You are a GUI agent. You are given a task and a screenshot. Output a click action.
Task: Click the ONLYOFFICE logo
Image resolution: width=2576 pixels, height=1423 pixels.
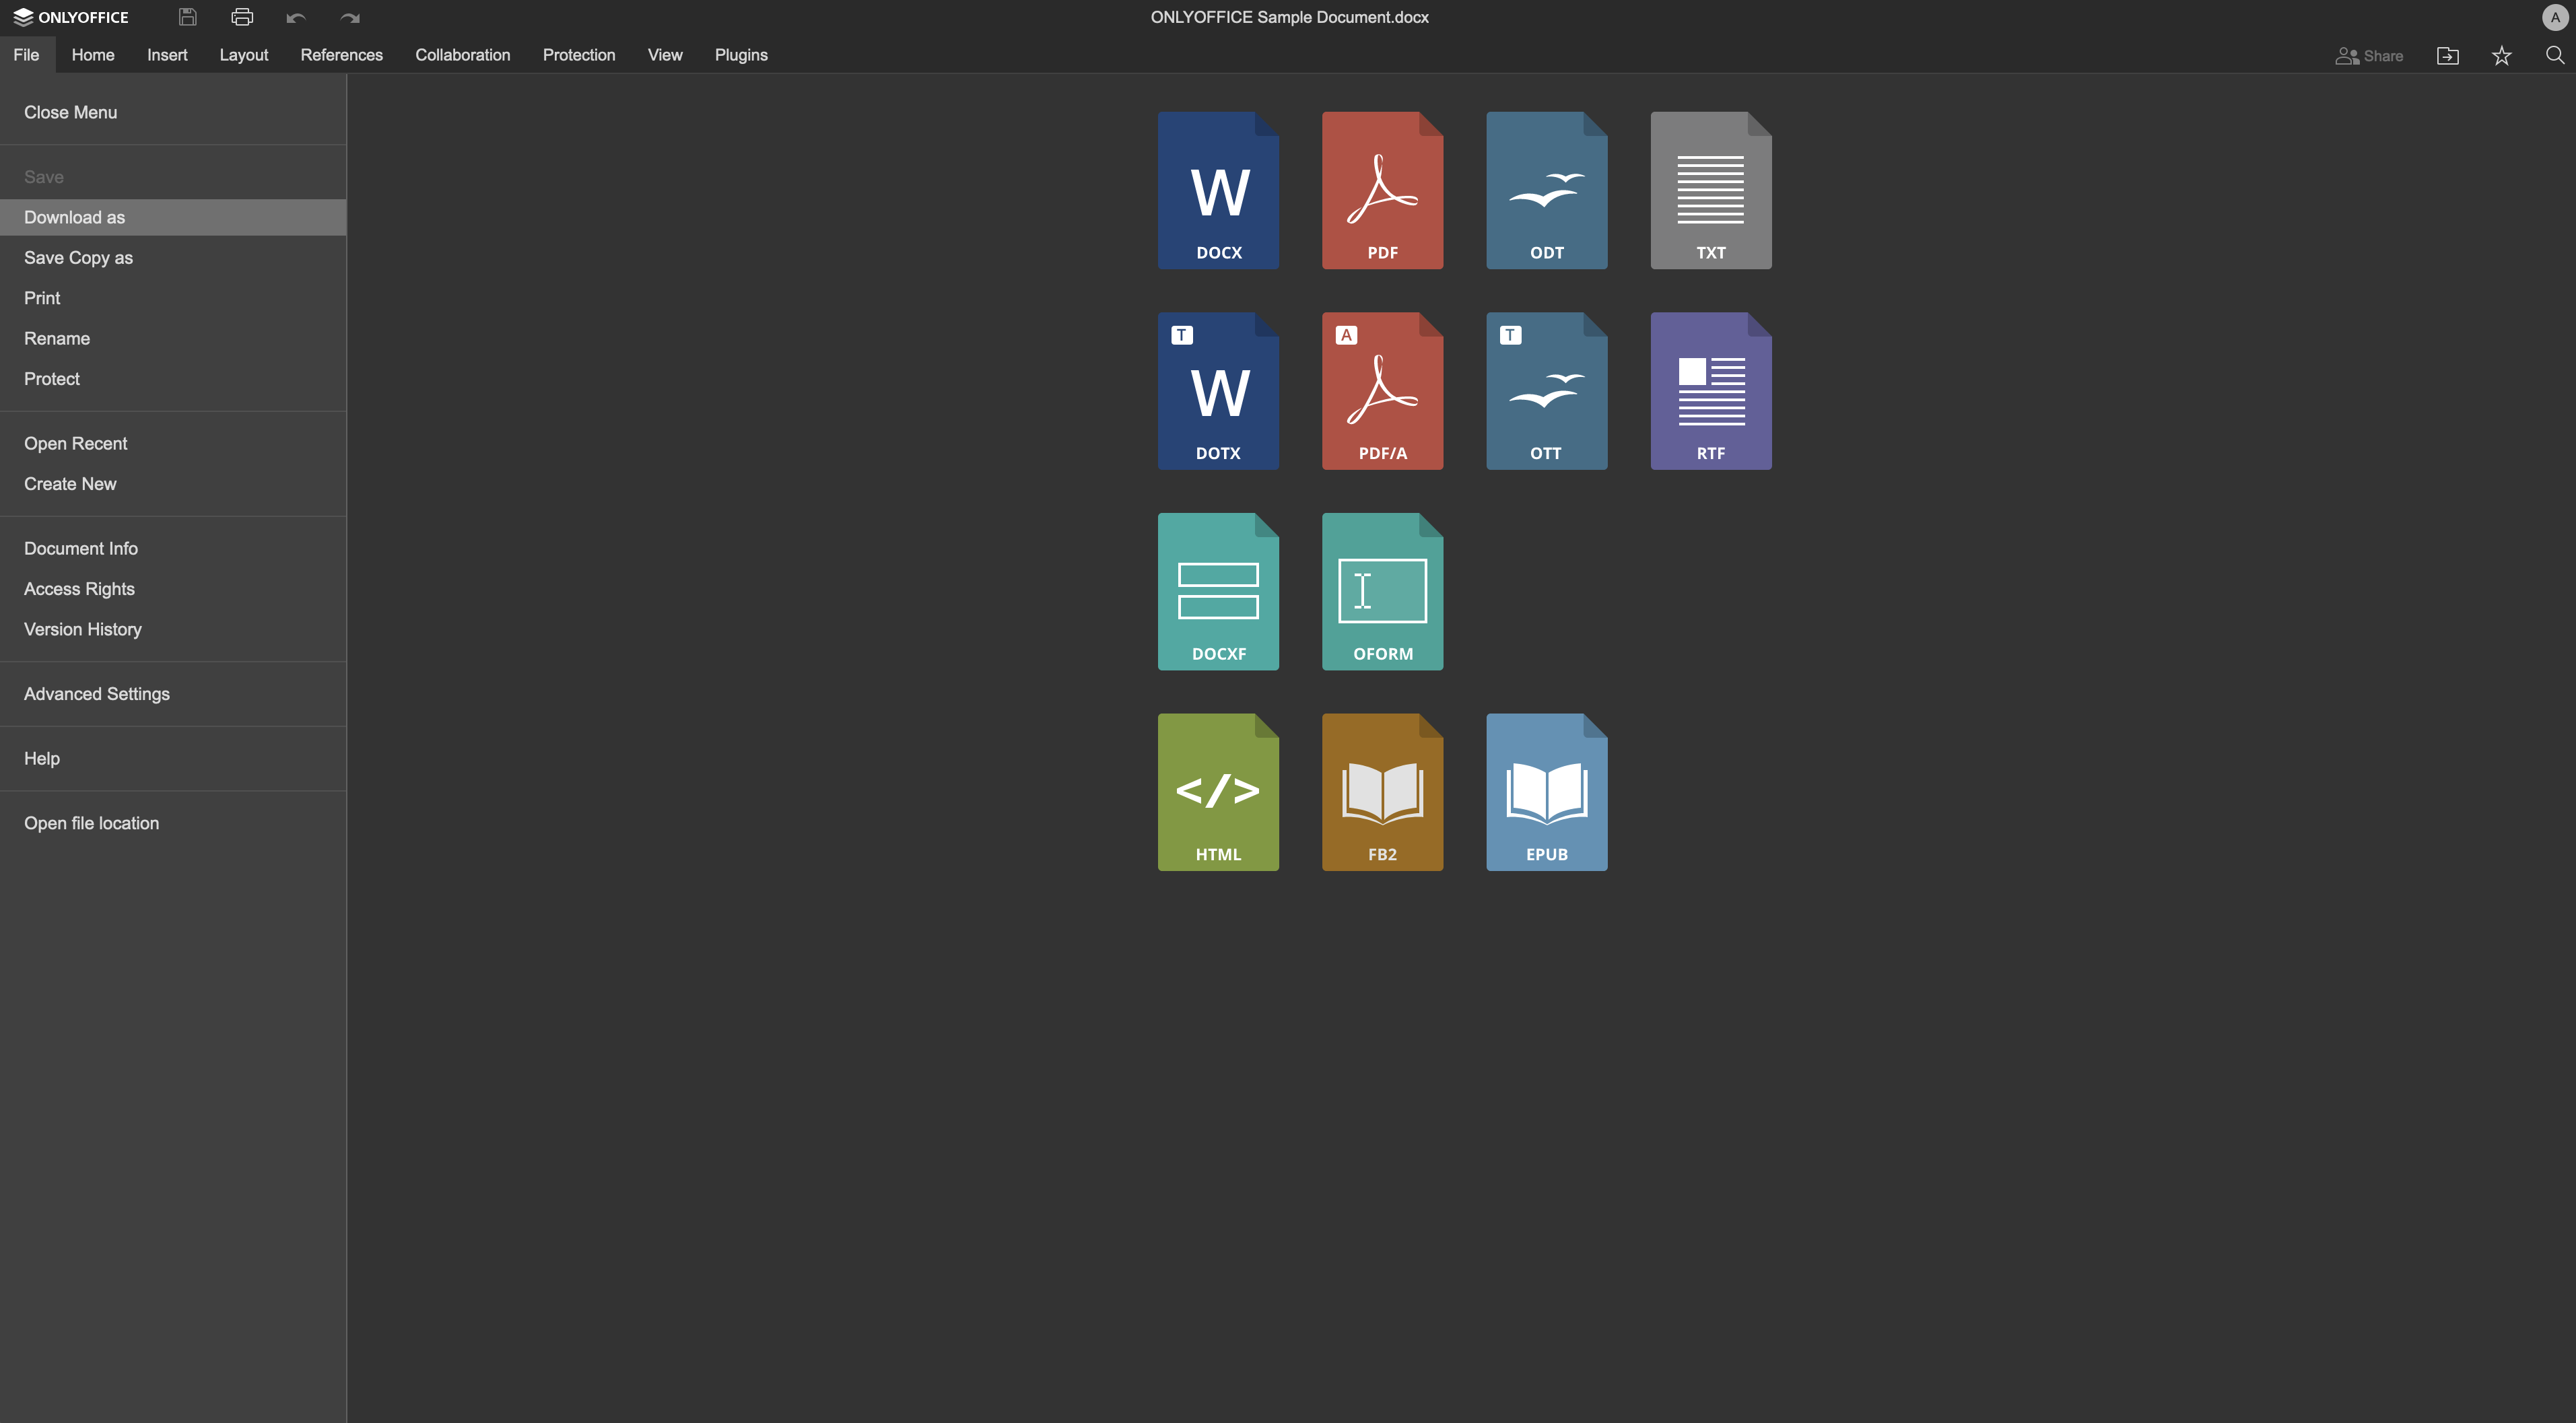point(71,17)
